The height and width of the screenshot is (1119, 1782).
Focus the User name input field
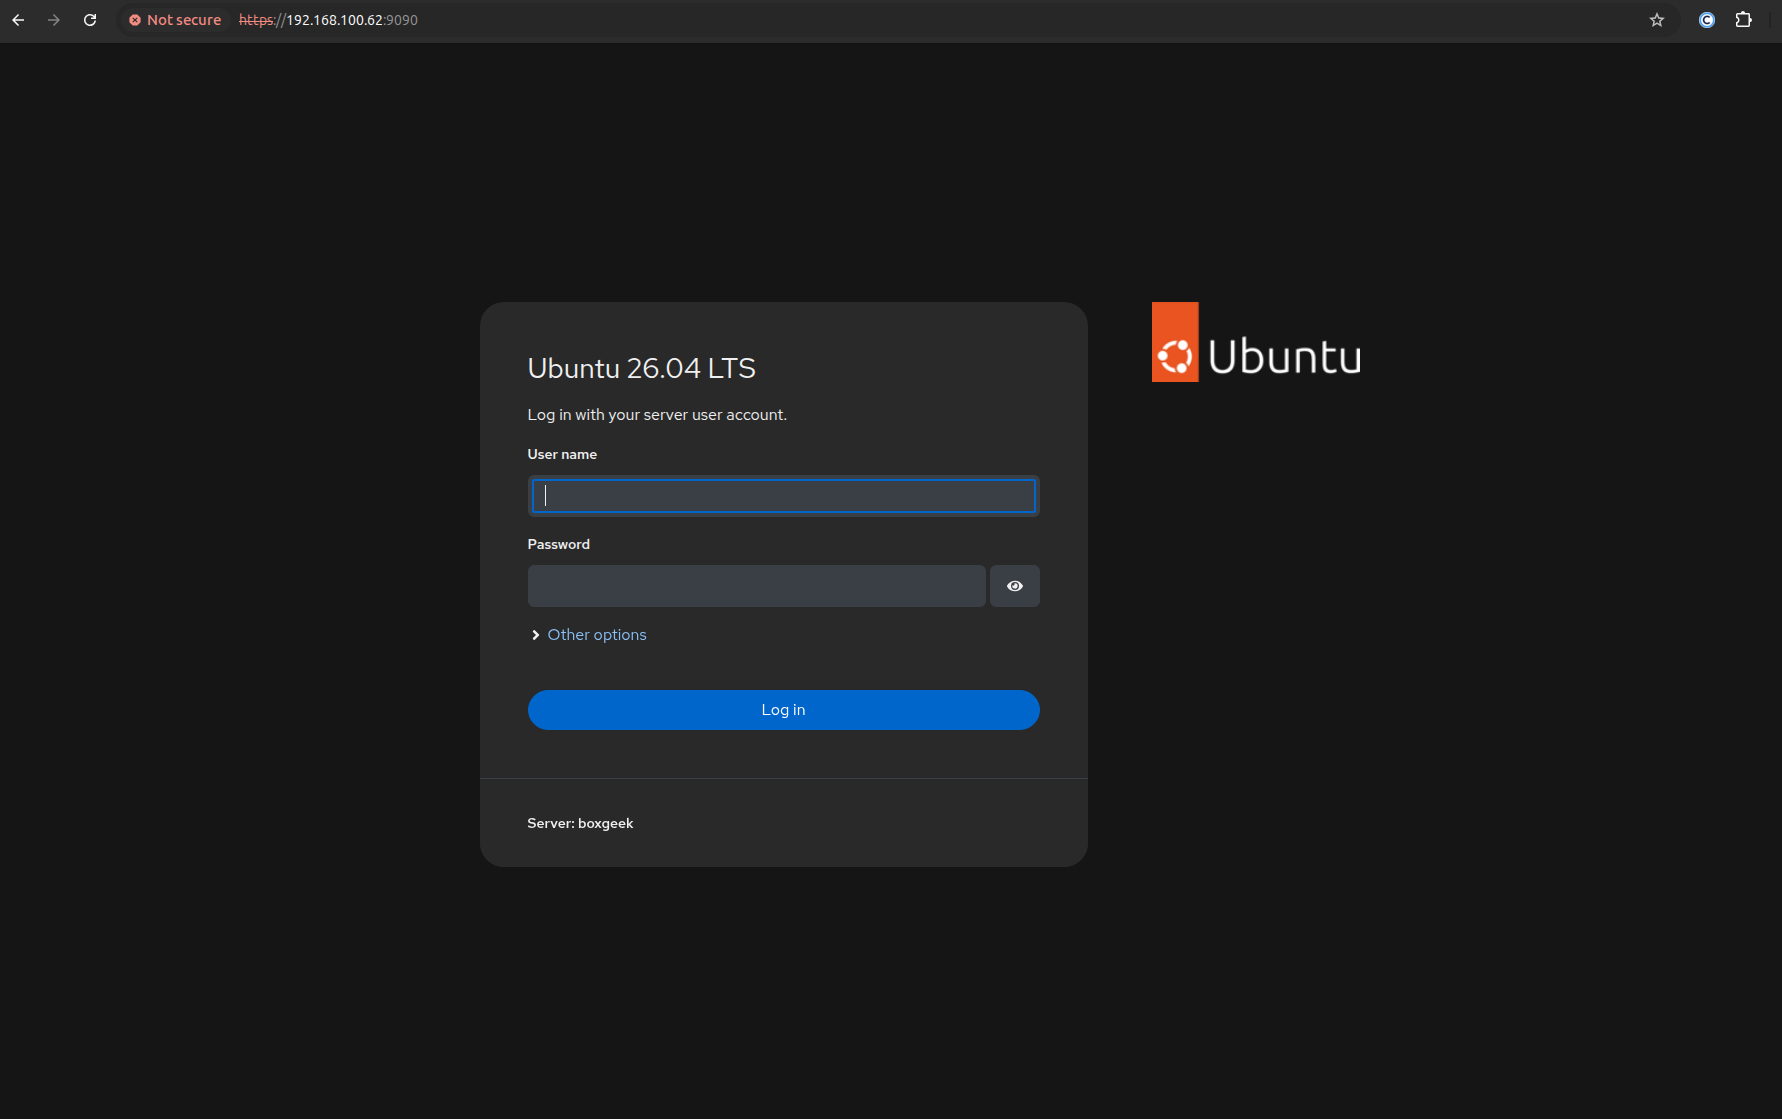click(x=783, y=496)
